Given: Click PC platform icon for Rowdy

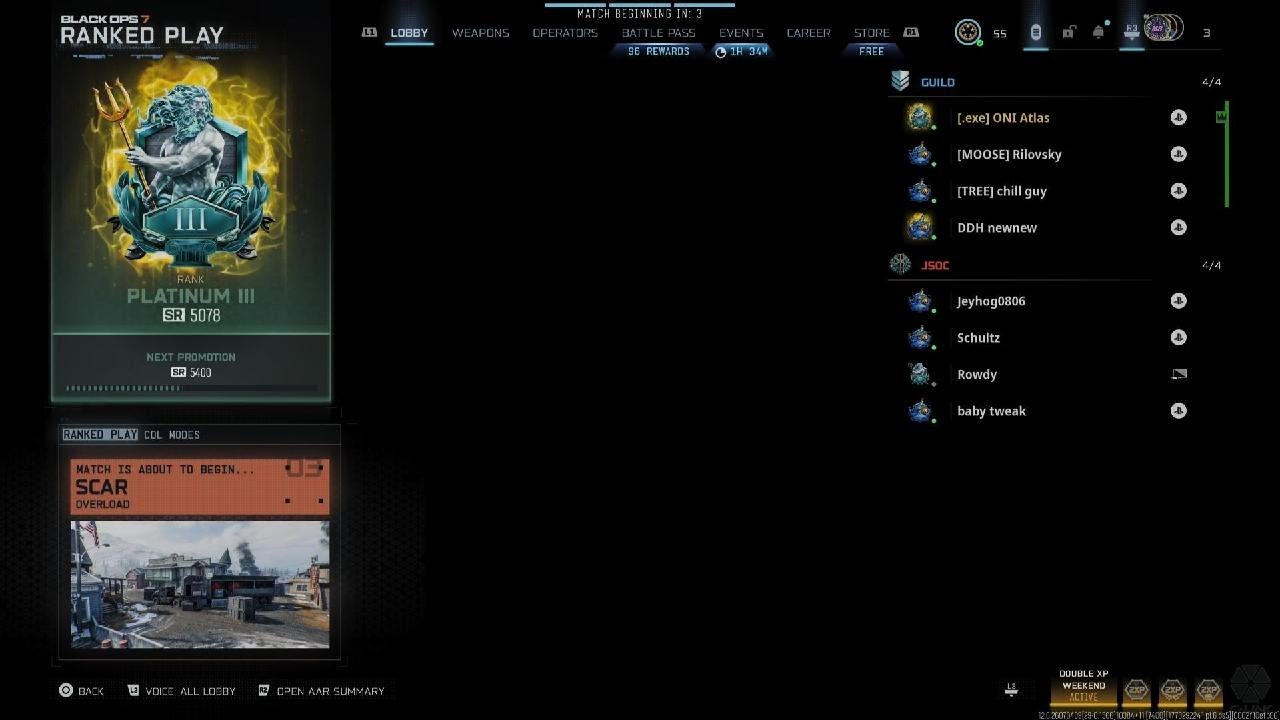Looking at the screenshot, I should point(1179,374).
